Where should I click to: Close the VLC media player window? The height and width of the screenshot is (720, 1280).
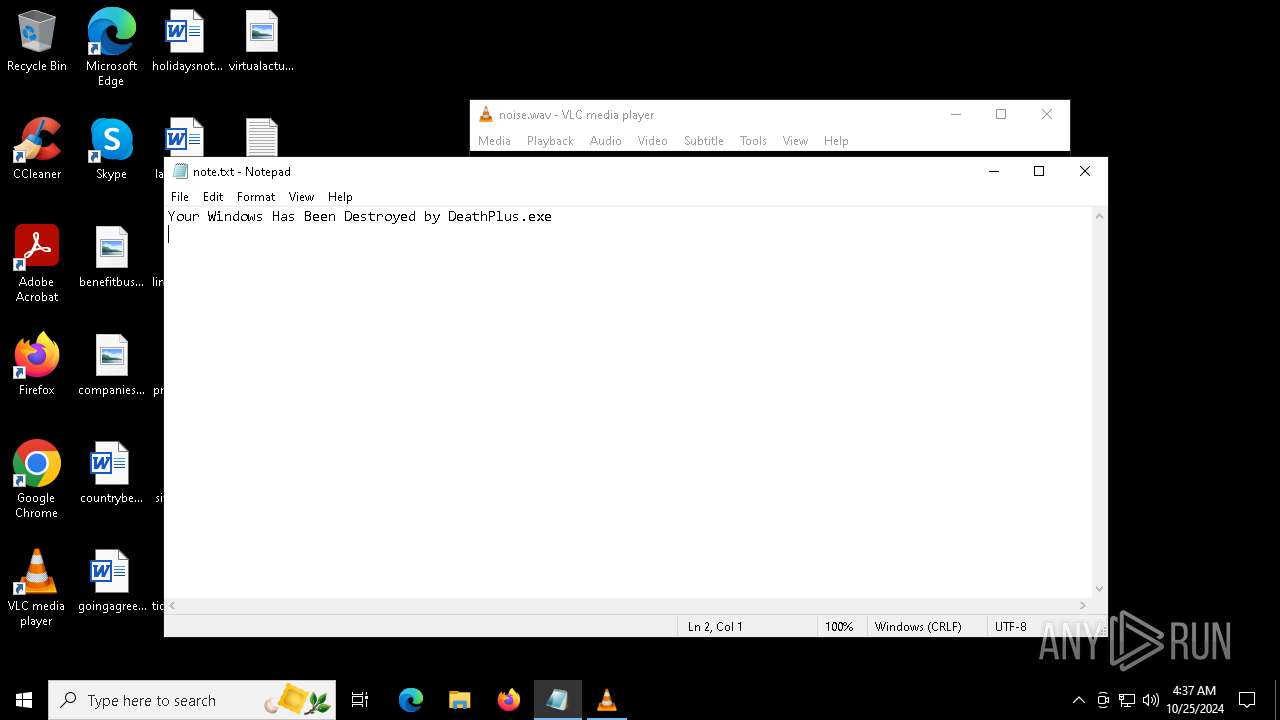click(x=1047, y=114)
